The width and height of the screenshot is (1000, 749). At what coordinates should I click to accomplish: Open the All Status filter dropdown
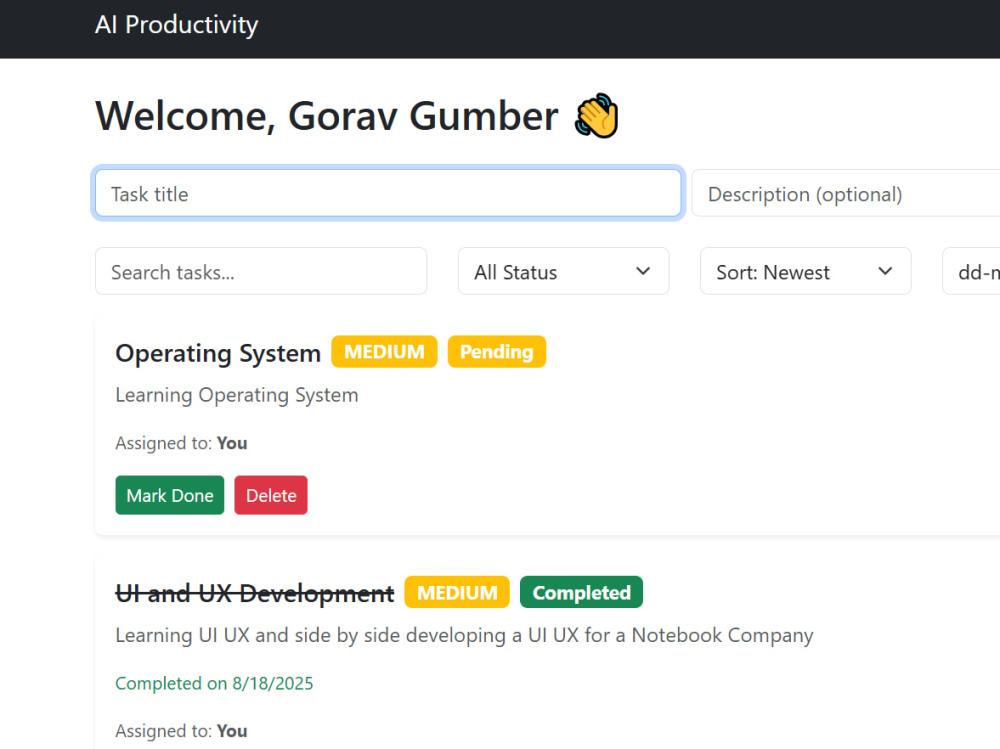tap(563, 272)
